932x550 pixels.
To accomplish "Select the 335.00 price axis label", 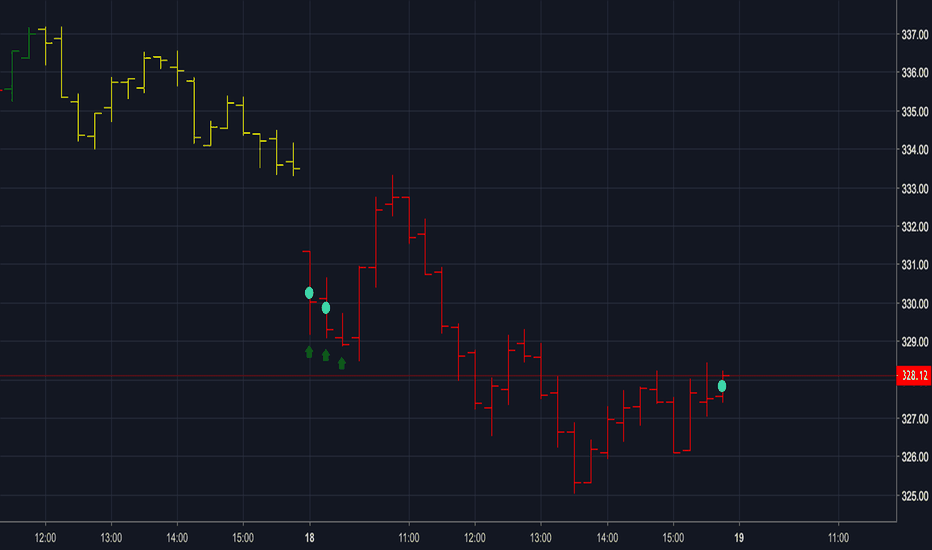I will (x=915, y=112).
